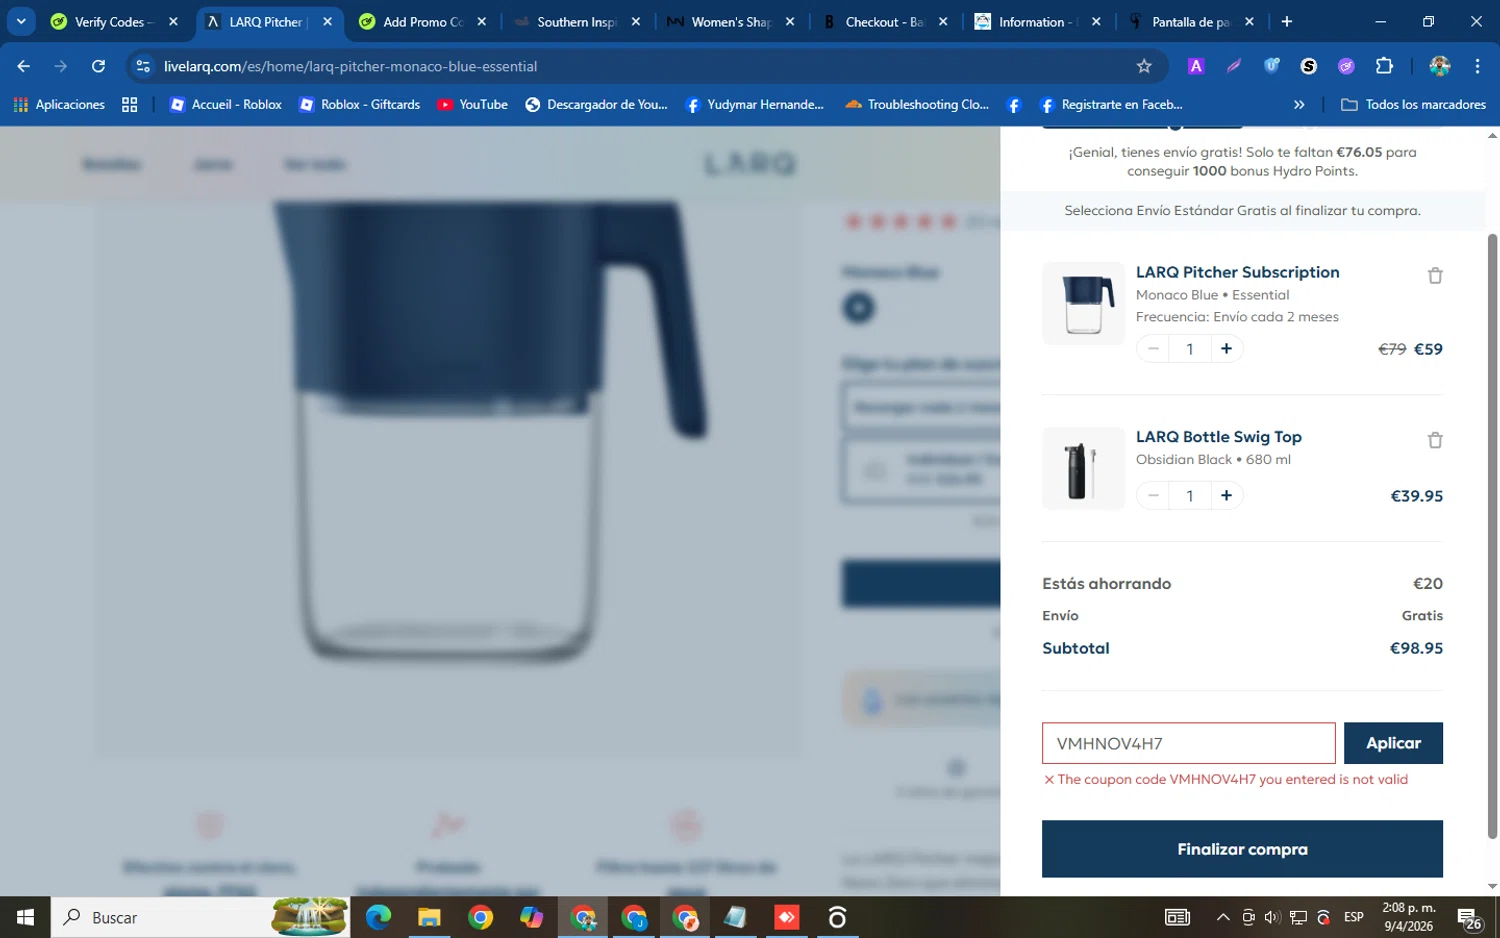The image size is (1500, 938).
Task: Open Chrome profile avatar
Action: [x=1440, y=66]
